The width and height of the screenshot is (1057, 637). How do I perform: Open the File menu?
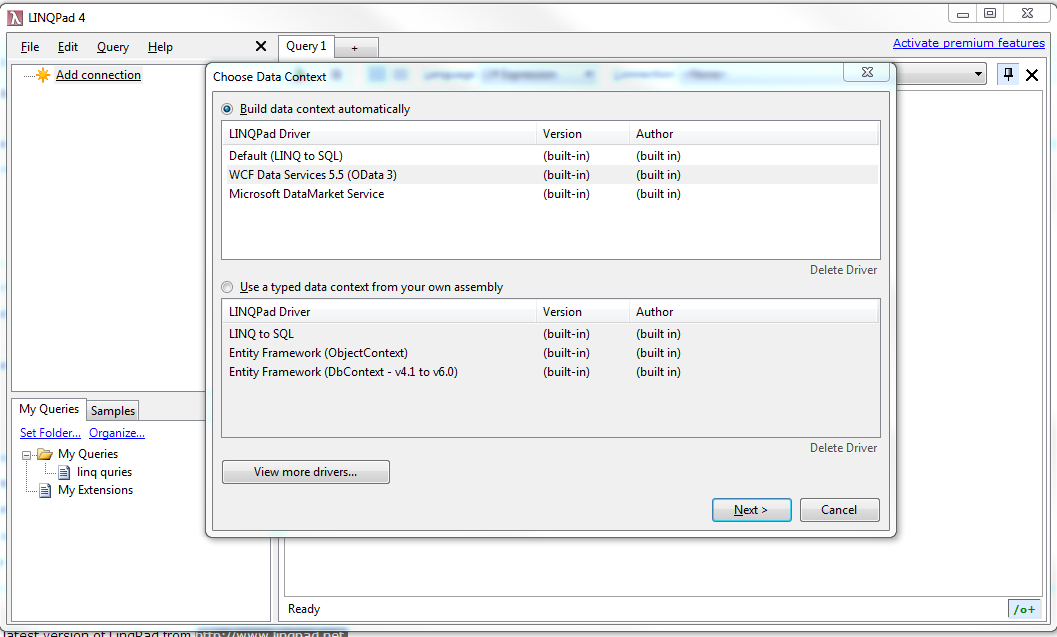click(30, 47)
